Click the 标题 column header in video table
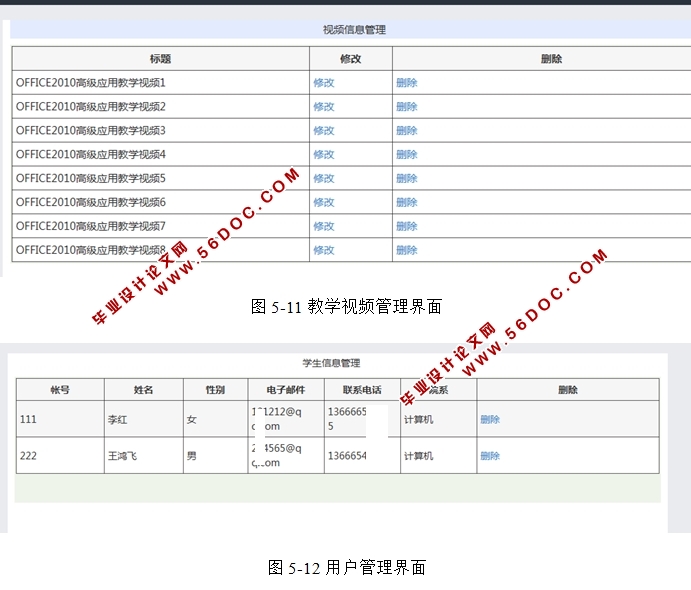The image size is (691, 590). (x=160, y=59)
